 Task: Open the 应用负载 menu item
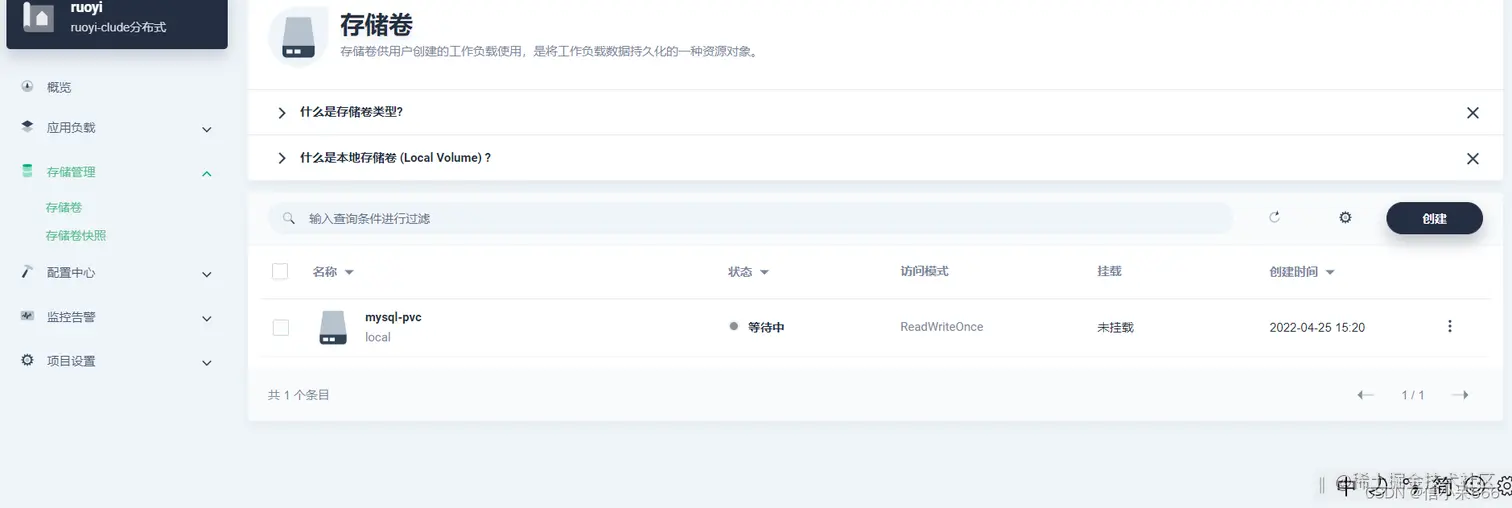[x=71, y=128]
